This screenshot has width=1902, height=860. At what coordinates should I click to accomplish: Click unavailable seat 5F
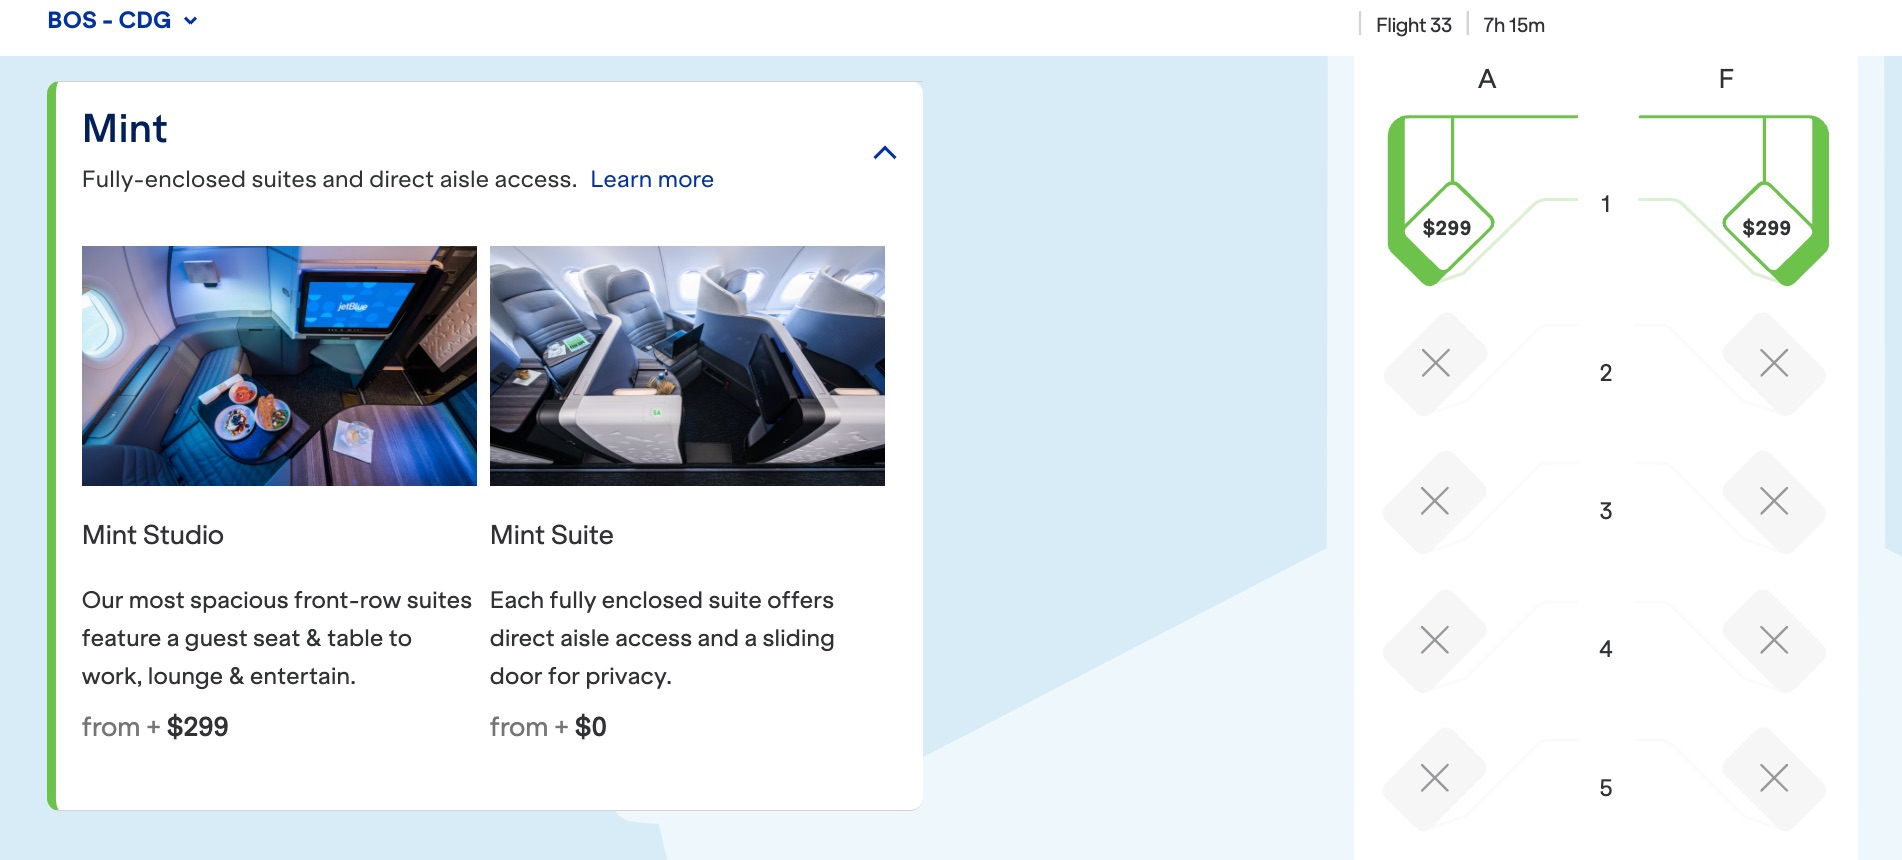click(1774, 778)
